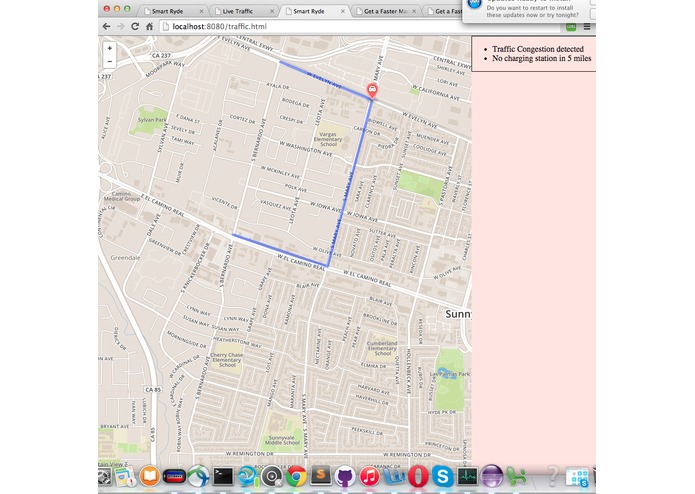Reload the traffic.html page
The image size is (695, 494).
click(135, 27)
